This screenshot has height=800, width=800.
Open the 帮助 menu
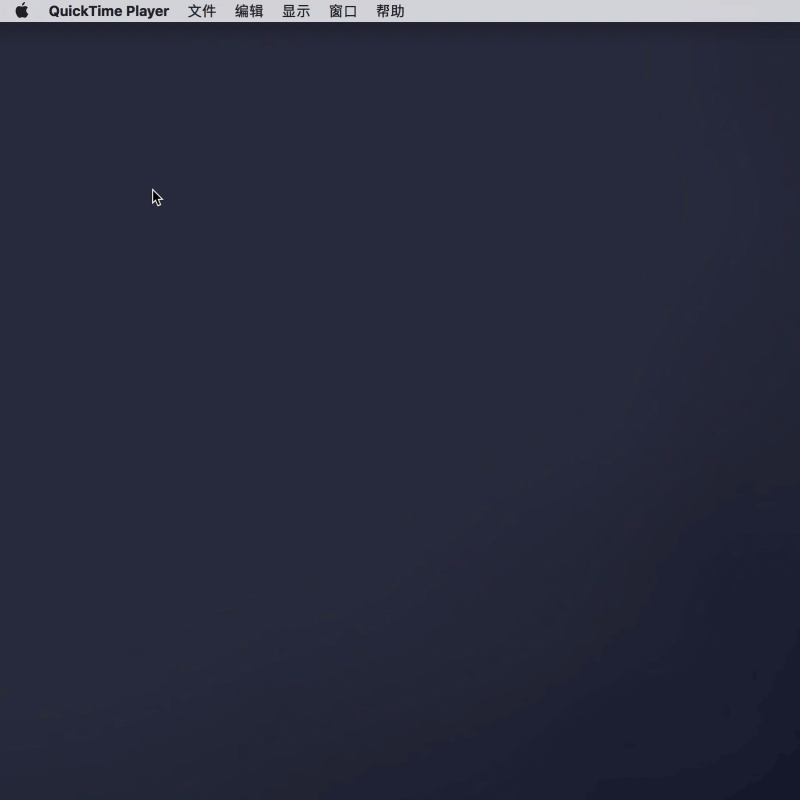pos(390,11)
